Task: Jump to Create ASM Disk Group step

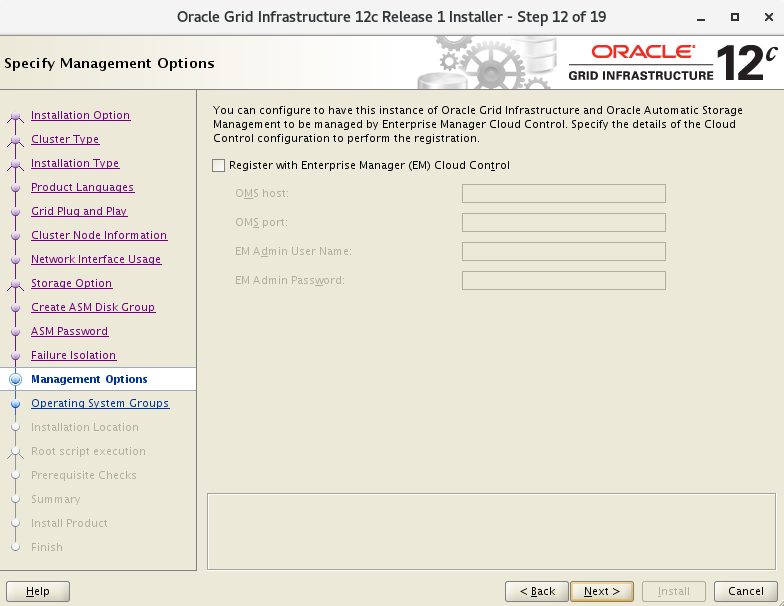Action: point(93,307)
